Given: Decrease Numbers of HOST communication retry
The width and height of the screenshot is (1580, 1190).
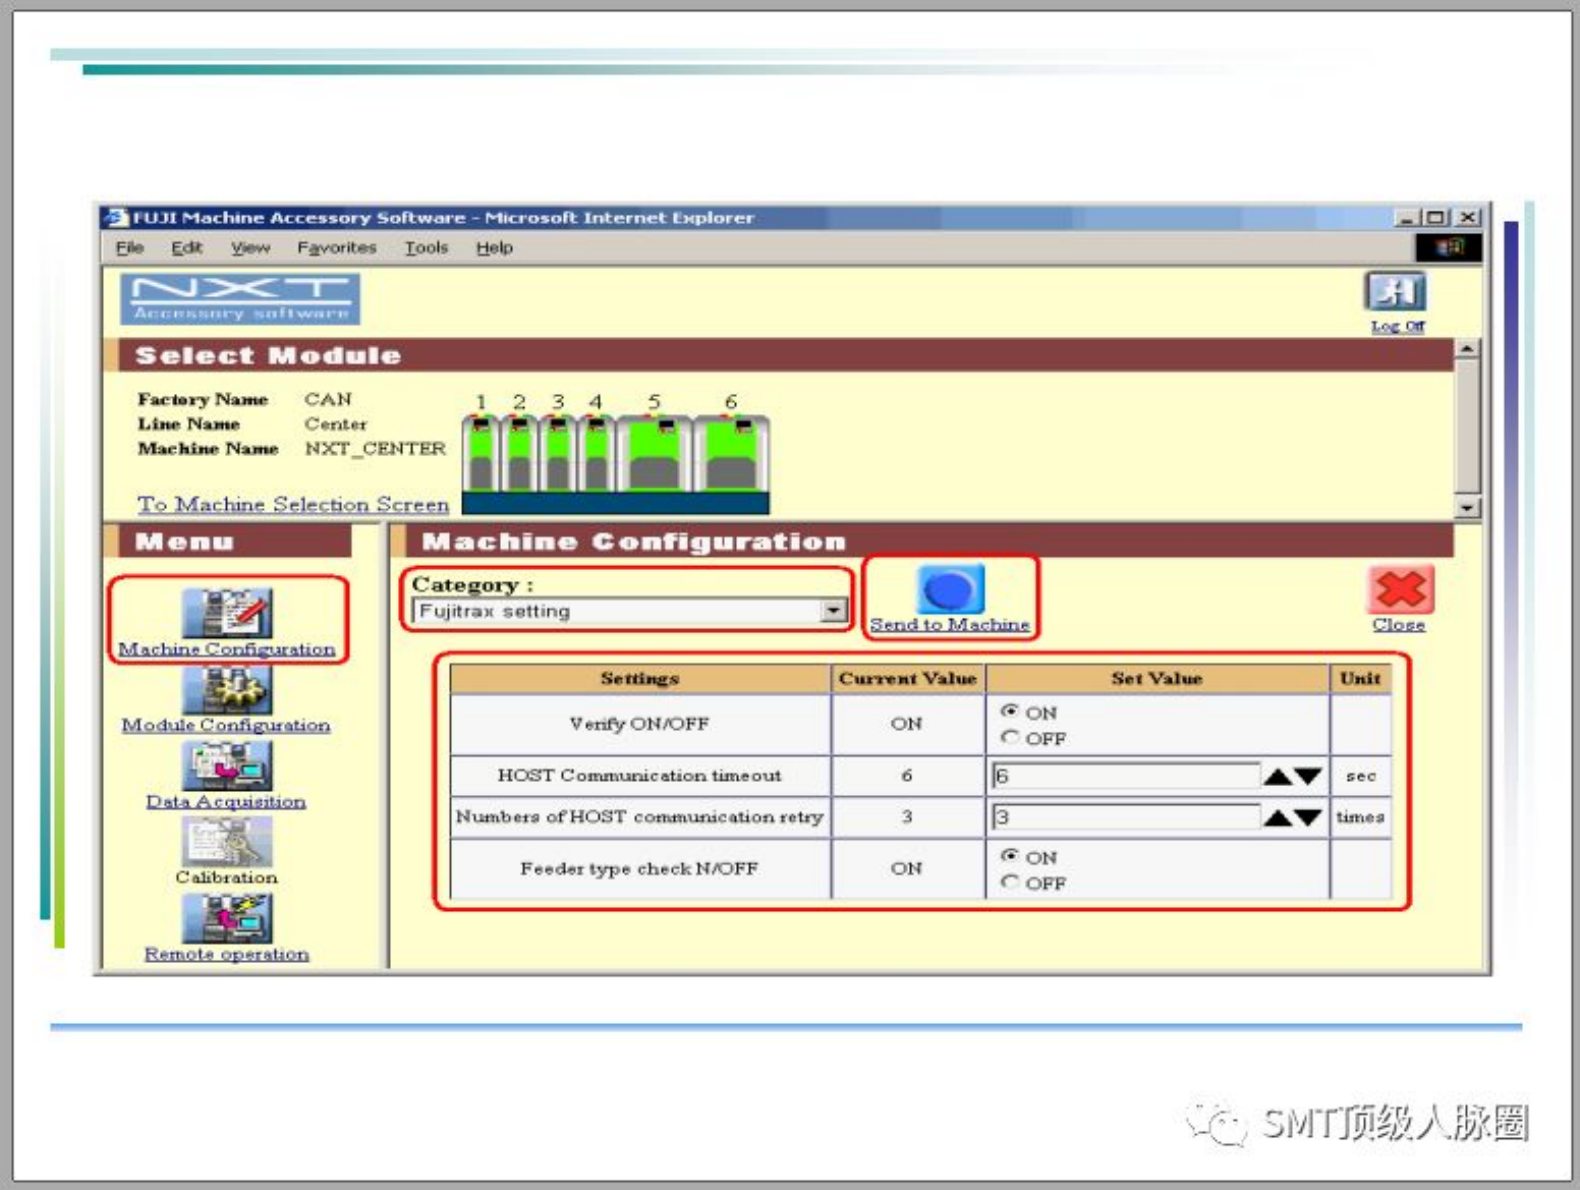Looking at the screenshot, I should click(x=1308, y=817).
